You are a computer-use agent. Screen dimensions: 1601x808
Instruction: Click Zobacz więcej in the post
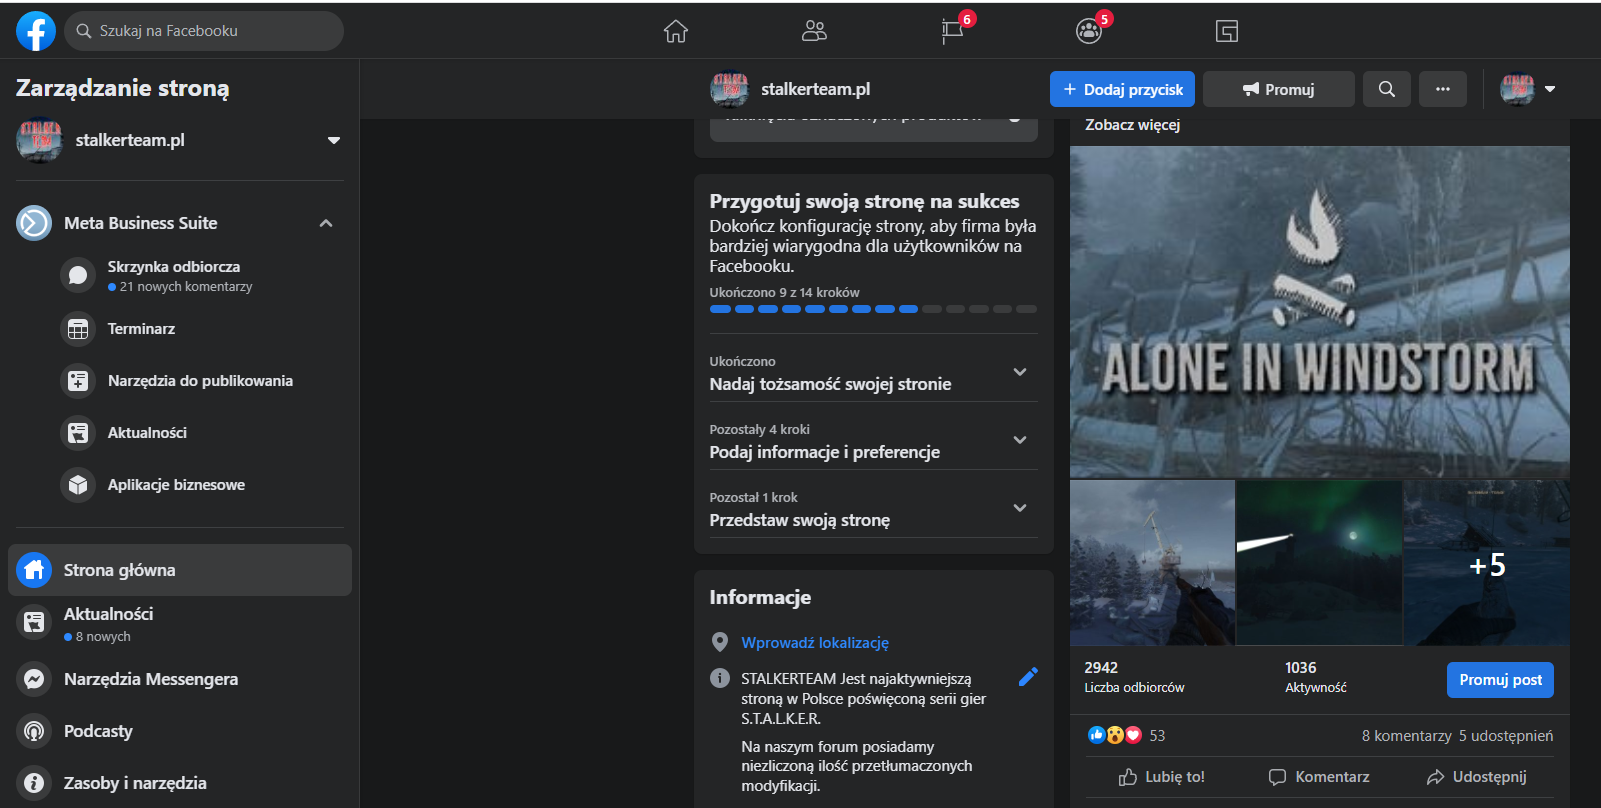point(1133,125)
